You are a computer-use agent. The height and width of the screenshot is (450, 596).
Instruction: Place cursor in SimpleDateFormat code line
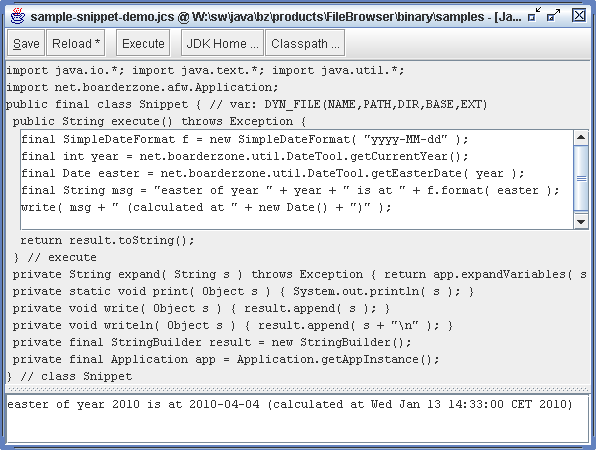(244, 139)
